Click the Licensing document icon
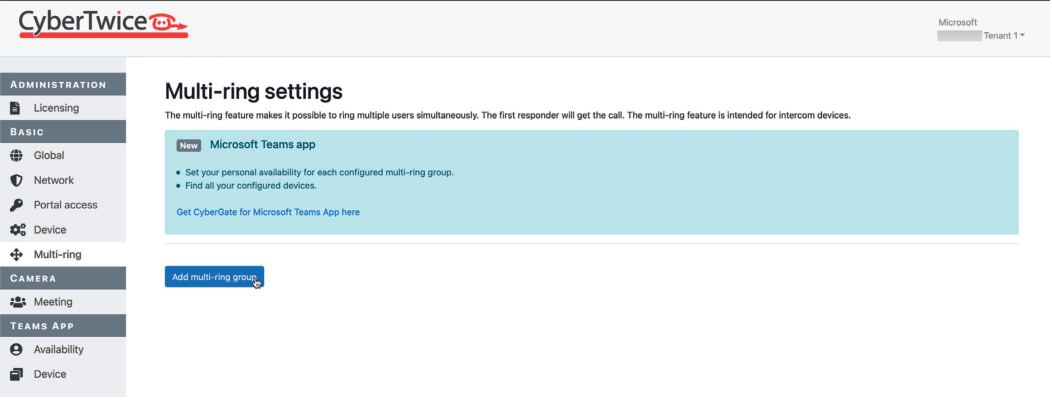 [17, 108]
